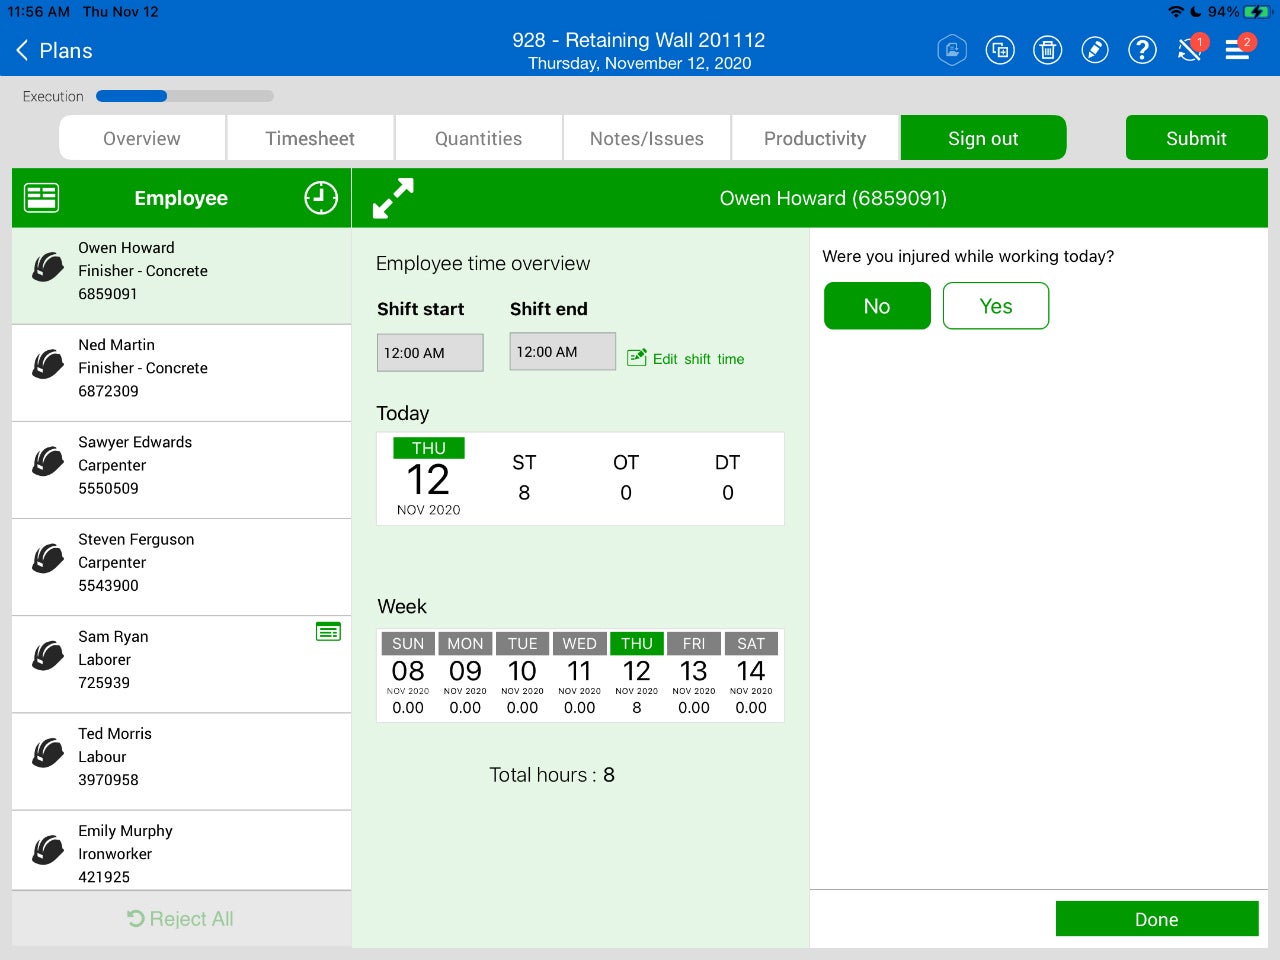Open help with the question mark icon
The width and height of the screenshot is (1280, 960).
click(x=1142, y=50)
